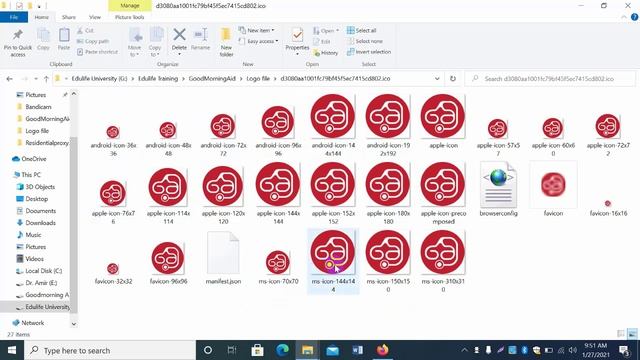Switch to the Picture Tools tab
This screenshot has height=360, width=640.
[129, 17]
